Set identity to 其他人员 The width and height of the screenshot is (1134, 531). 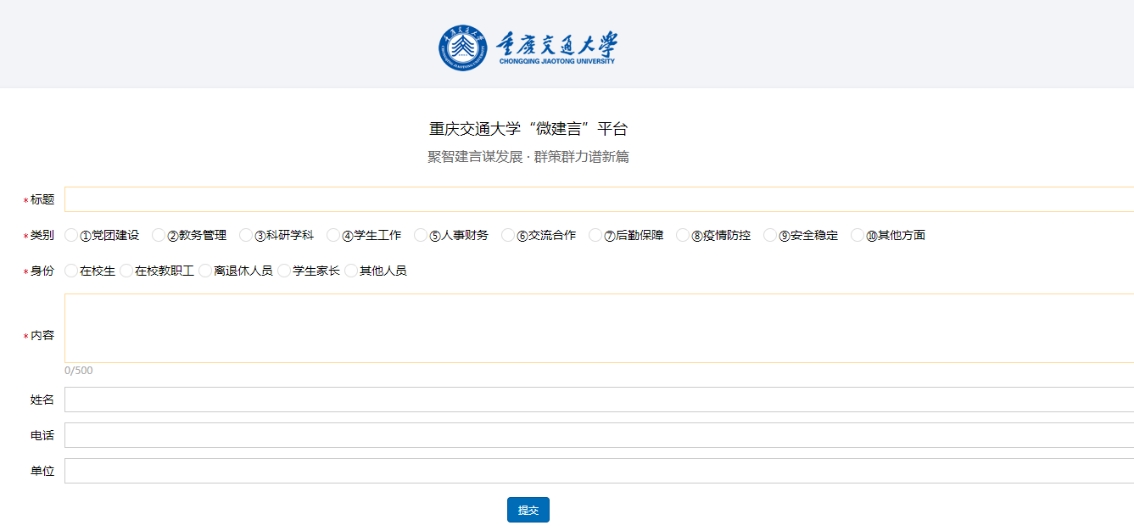351,271
